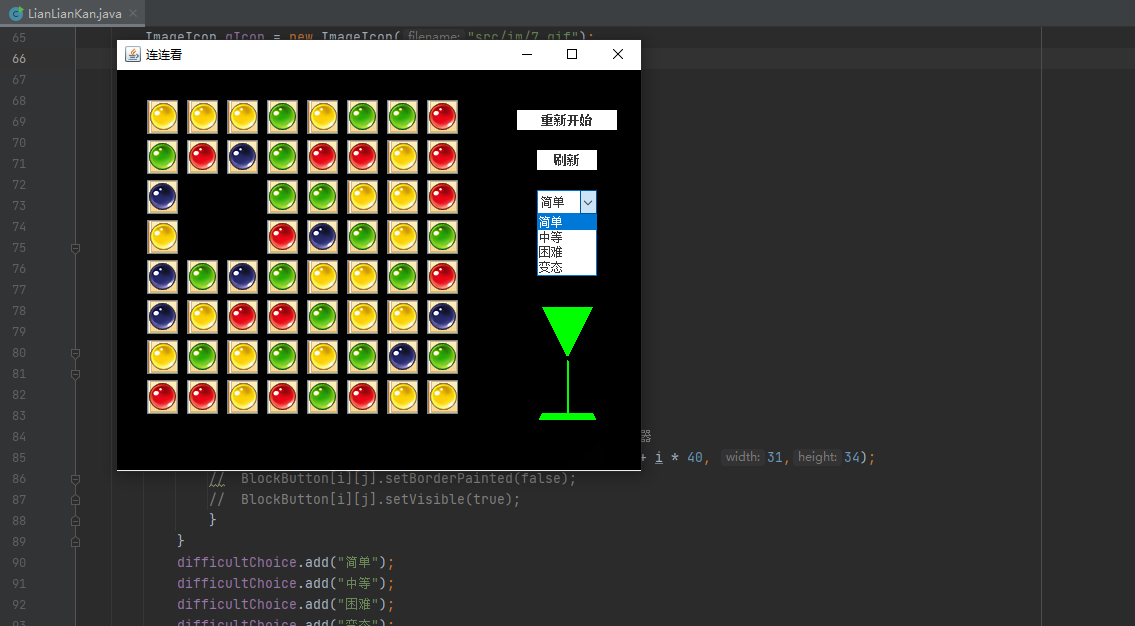Choose the yellow ball in the second row
The height and width of the screenshot is (626, 1135).
tap(403, 157)
